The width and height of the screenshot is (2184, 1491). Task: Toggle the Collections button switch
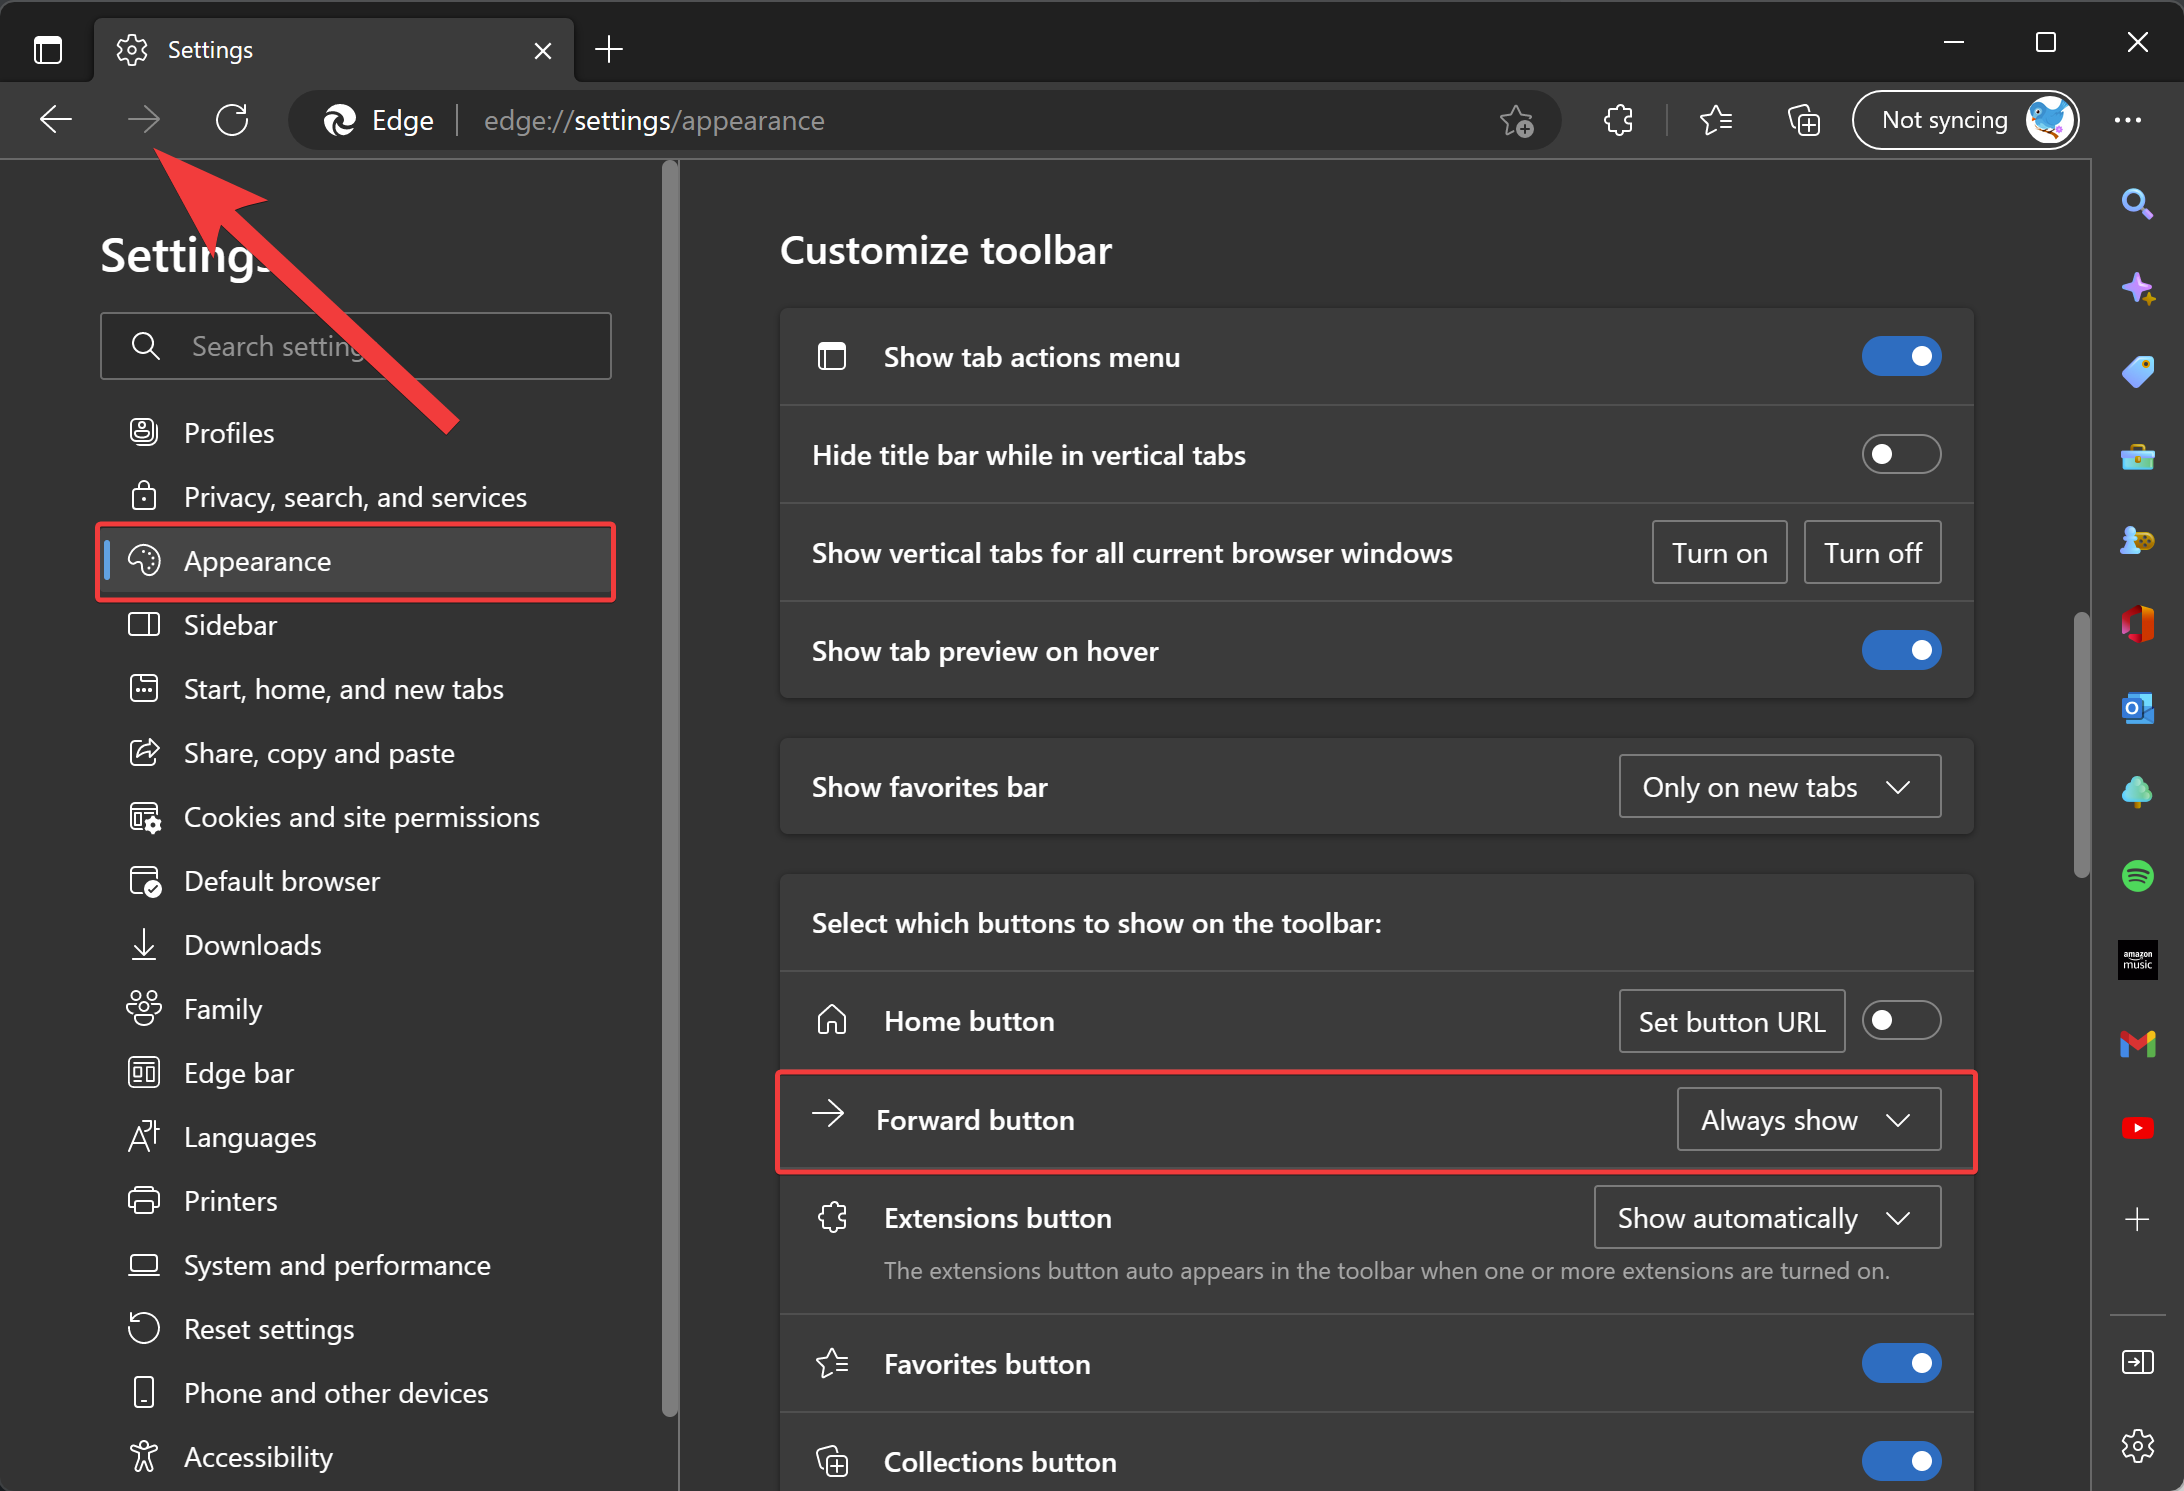point(1901,1461)
